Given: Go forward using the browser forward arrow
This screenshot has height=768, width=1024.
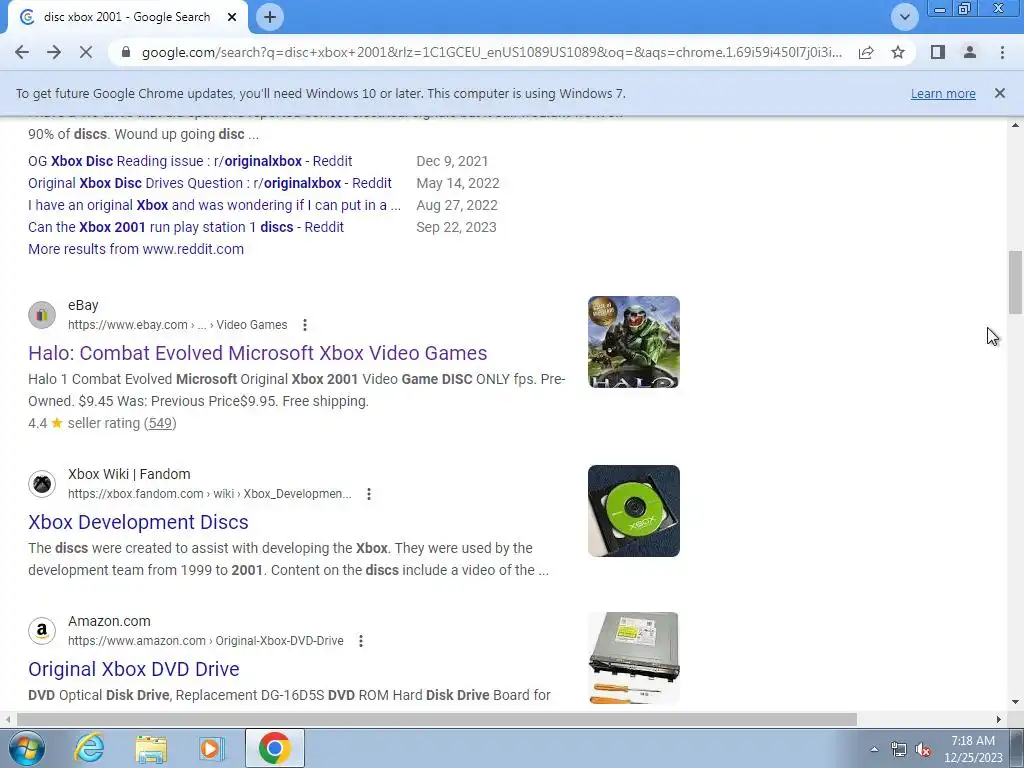Looking at the screenshot, I should click(x=54, y=52).
